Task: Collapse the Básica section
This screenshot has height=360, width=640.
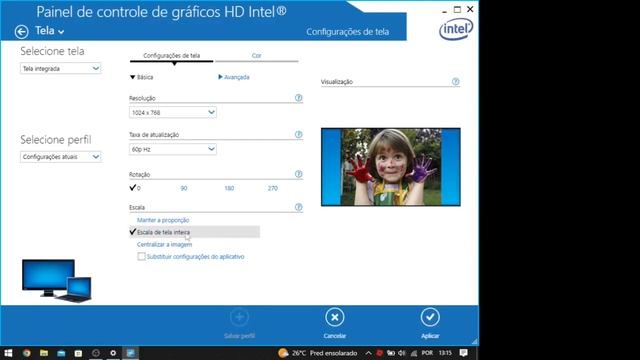Action: click(142, 77)
